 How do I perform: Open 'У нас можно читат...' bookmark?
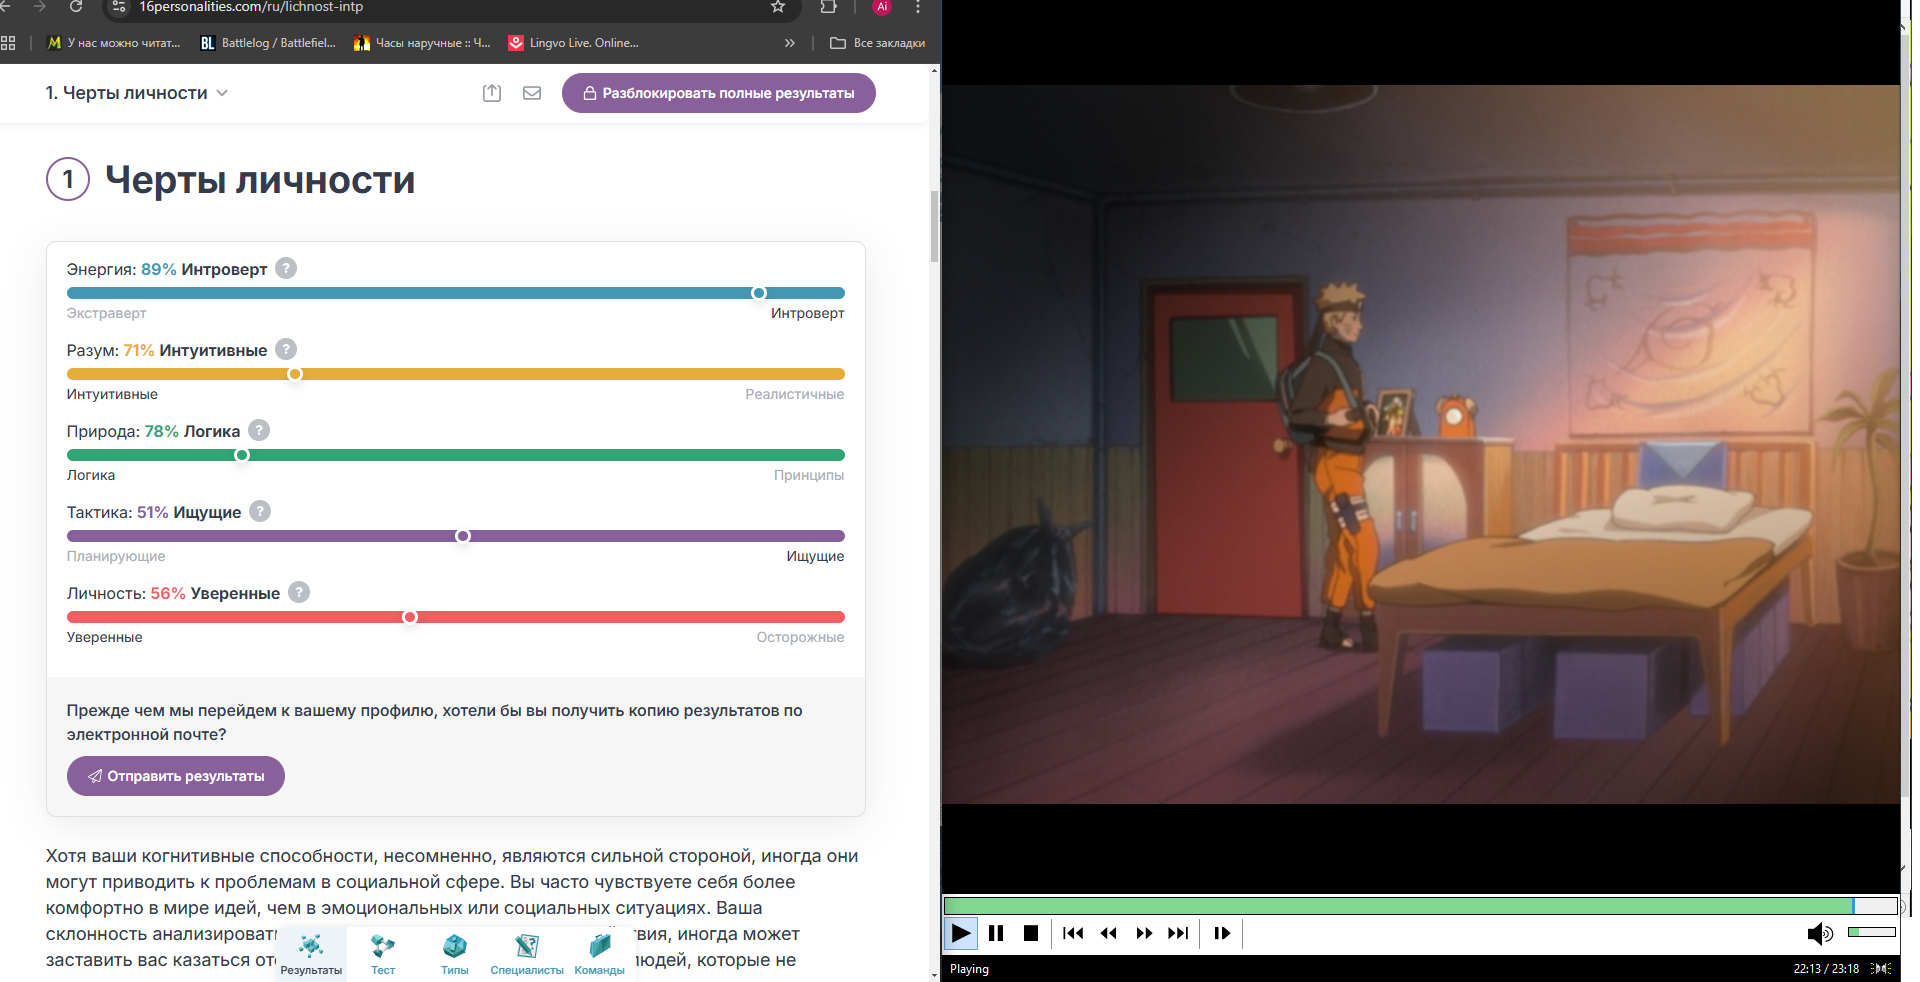(114, 43)
